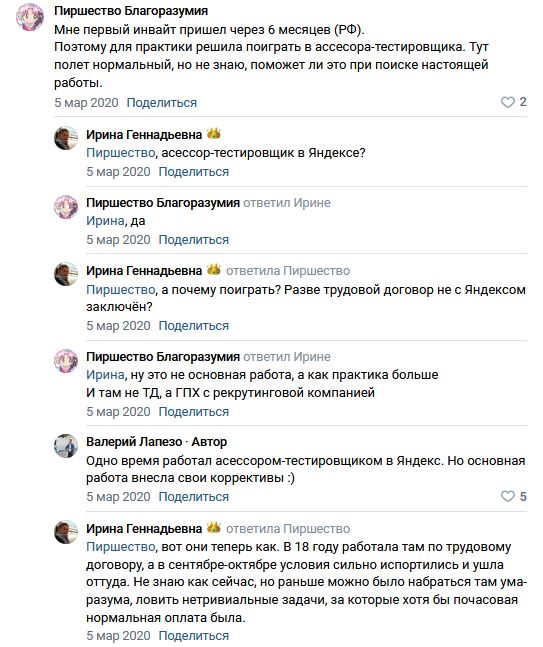Open Пиршество avatar on the 'Ирина, да' reply
Screen dimensions: 543x647
coord(66,207)
